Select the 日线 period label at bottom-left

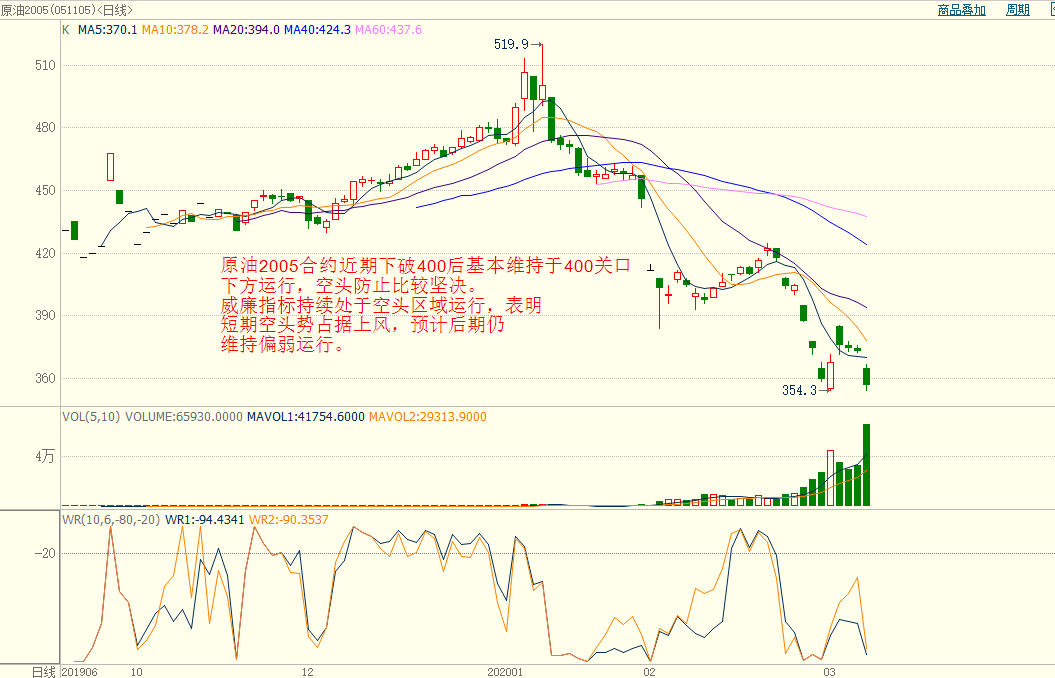[x=43, y=671]
